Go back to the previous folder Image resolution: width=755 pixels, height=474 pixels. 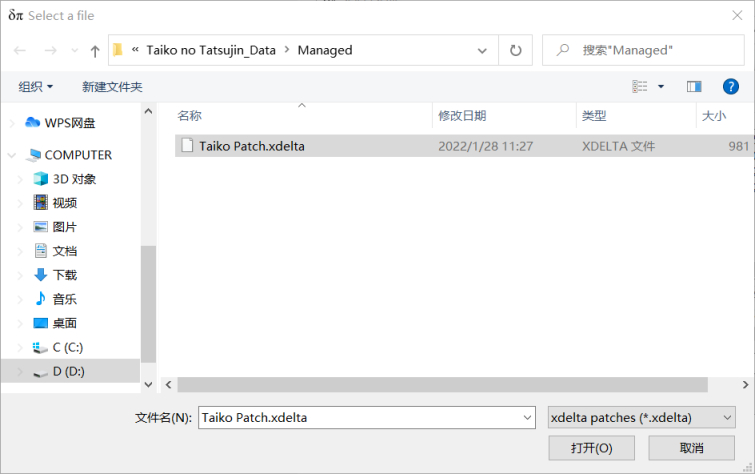click(x=20, y=50)
